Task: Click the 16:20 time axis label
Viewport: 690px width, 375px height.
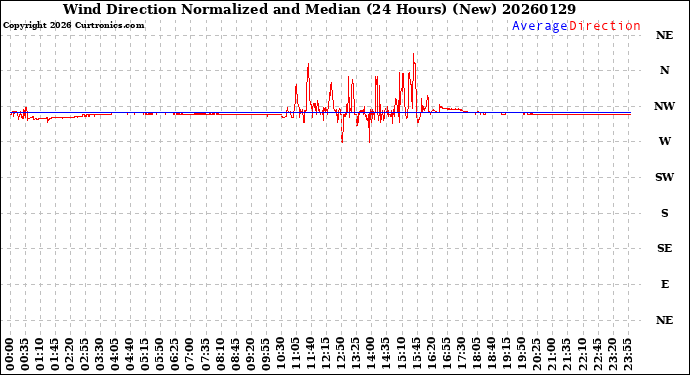Action: pyautogui.click(x=431, y=355)
